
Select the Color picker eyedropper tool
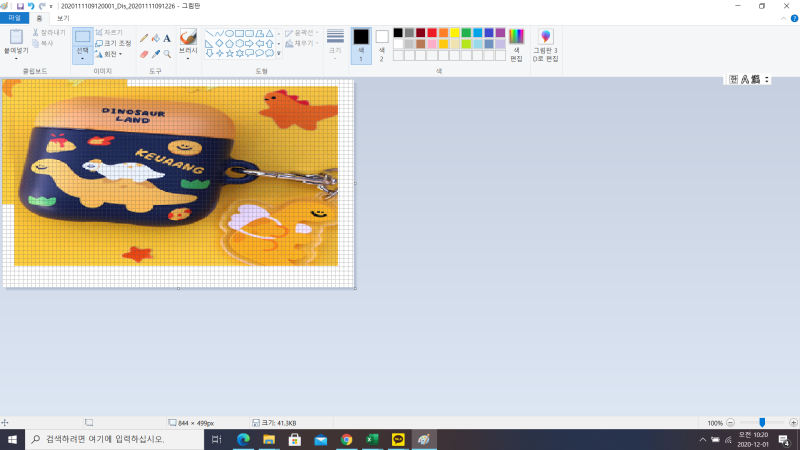[x=156, y=54]
